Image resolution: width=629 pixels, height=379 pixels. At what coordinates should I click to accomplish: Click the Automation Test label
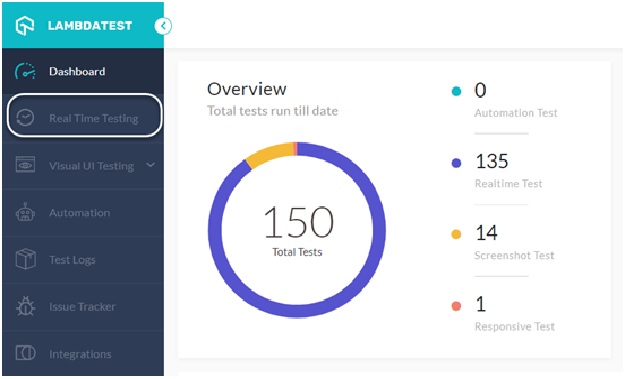coord(516,113)
